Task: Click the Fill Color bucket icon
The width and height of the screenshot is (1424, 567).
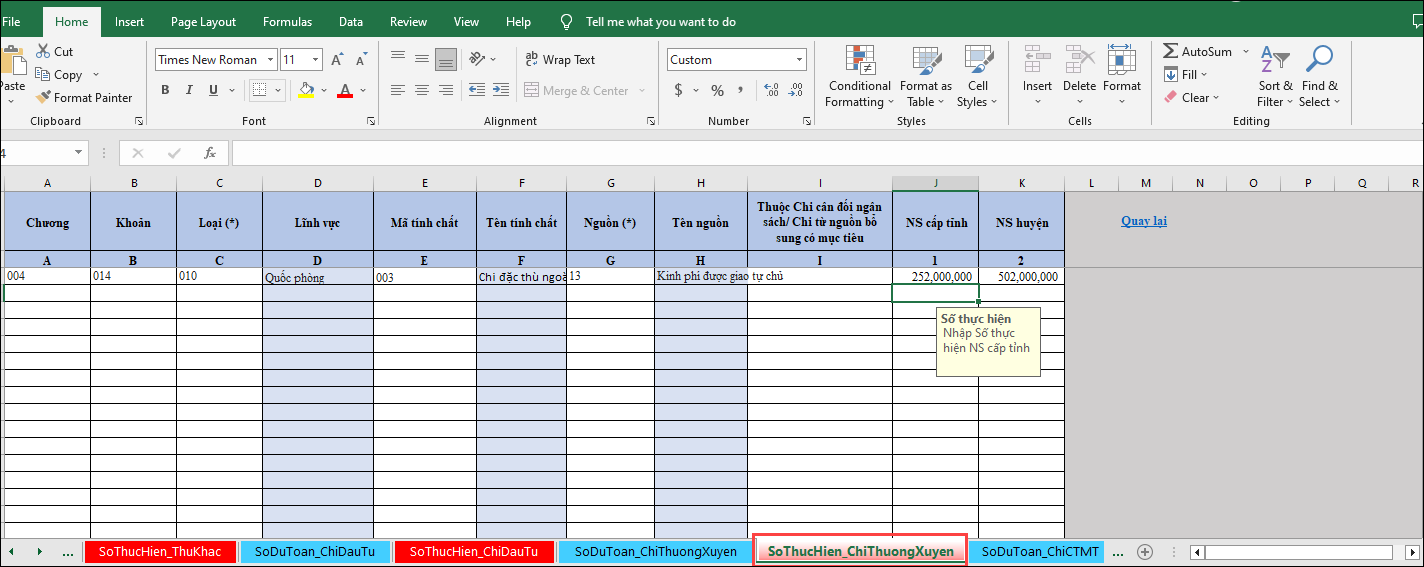Action: pos(306,90)
